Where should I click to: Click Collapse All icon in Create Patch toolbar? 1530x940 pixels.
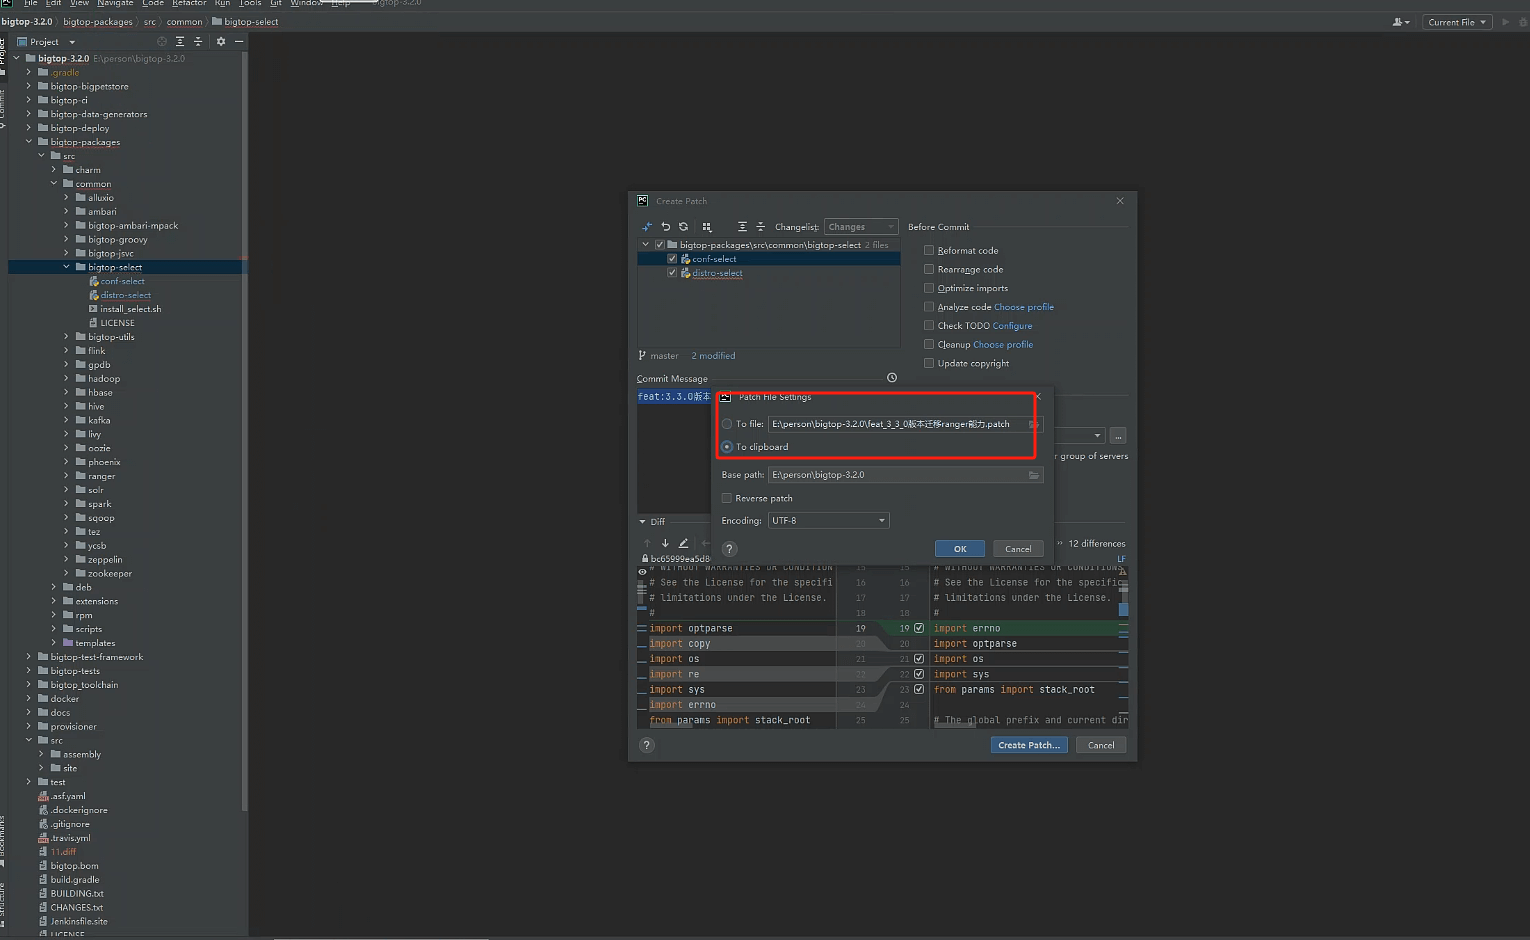pyautogui.click(x=760, y=227)
